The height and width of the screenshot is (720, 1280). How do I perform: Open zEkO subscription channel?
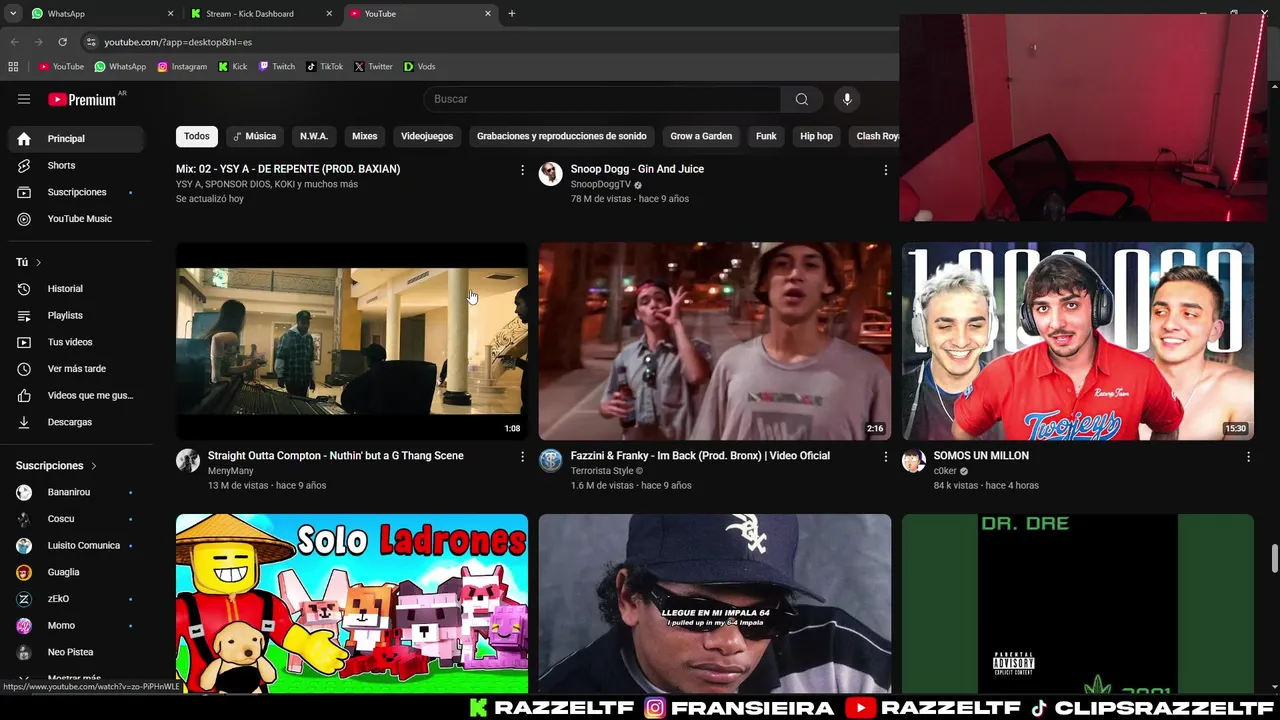(x=76, y=599)
